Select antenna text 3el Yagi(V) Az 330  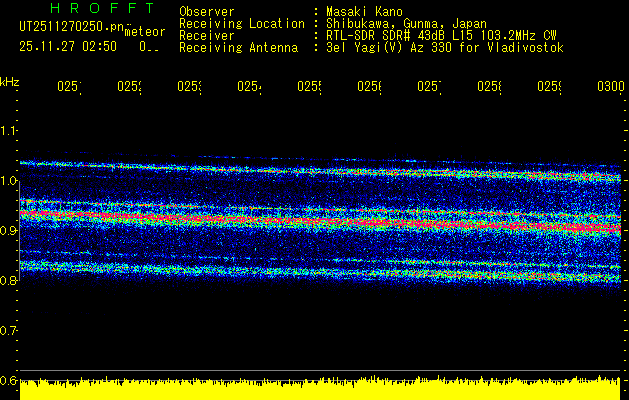pos(391,48)
